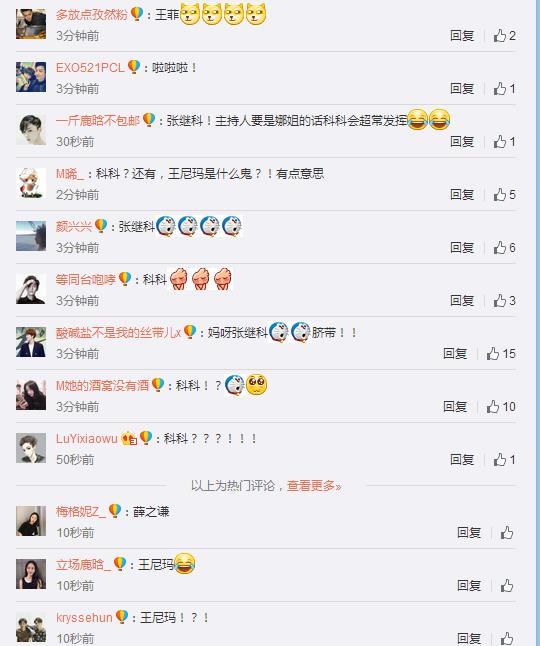Open the profile of user 酸碱盐不是我的丝带儿x
The width and height of the screenshot is (540, 646).
click(118, 332)
